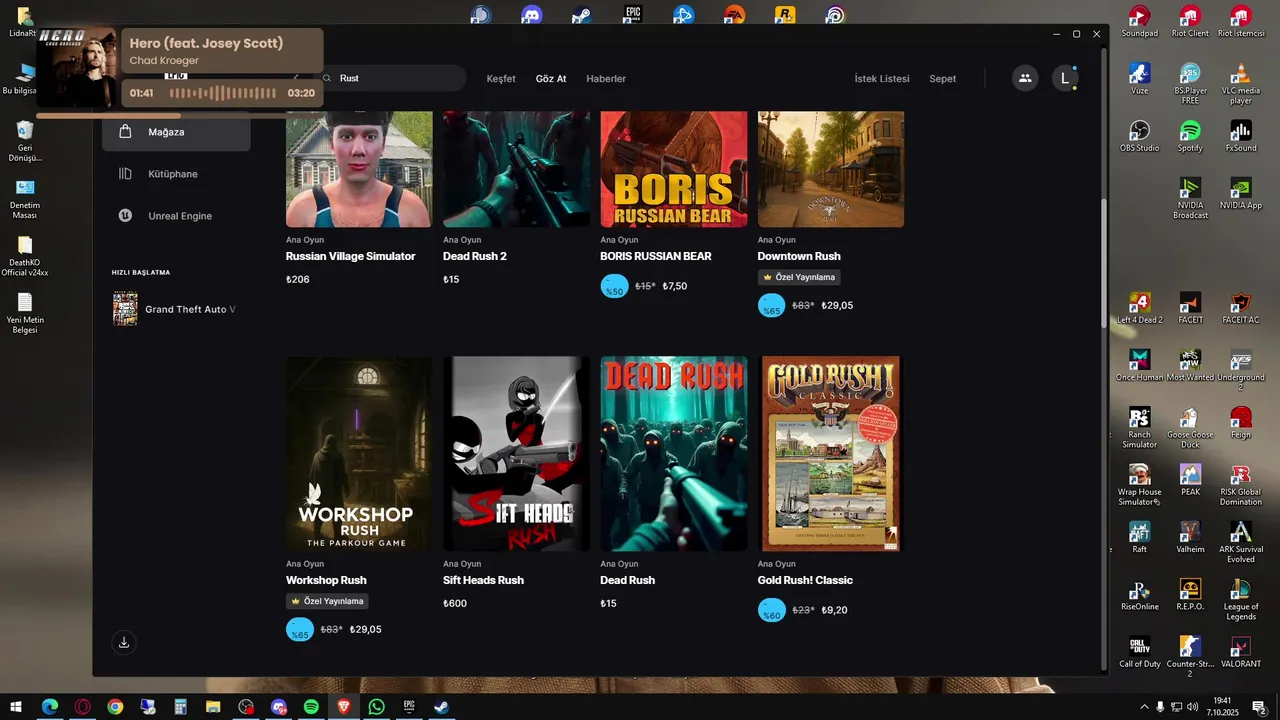
Task: Open EA app desktop shortcut
Action: tap(735, 15)
